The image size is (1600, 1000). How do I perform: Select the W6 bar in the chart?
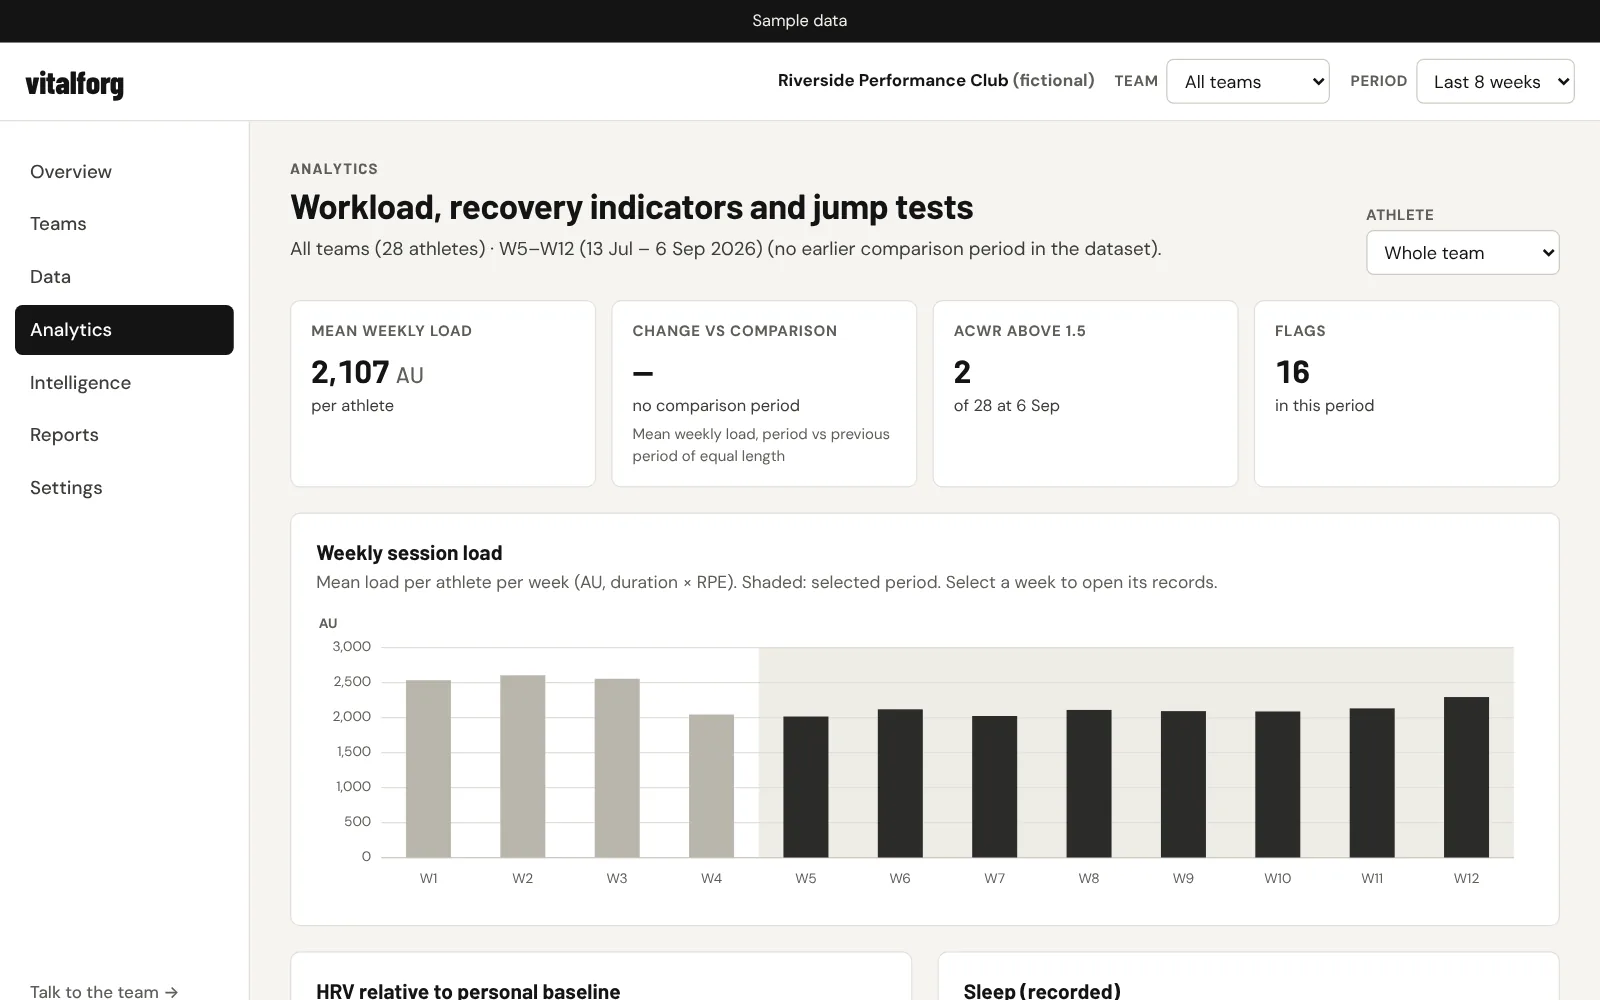900,783
